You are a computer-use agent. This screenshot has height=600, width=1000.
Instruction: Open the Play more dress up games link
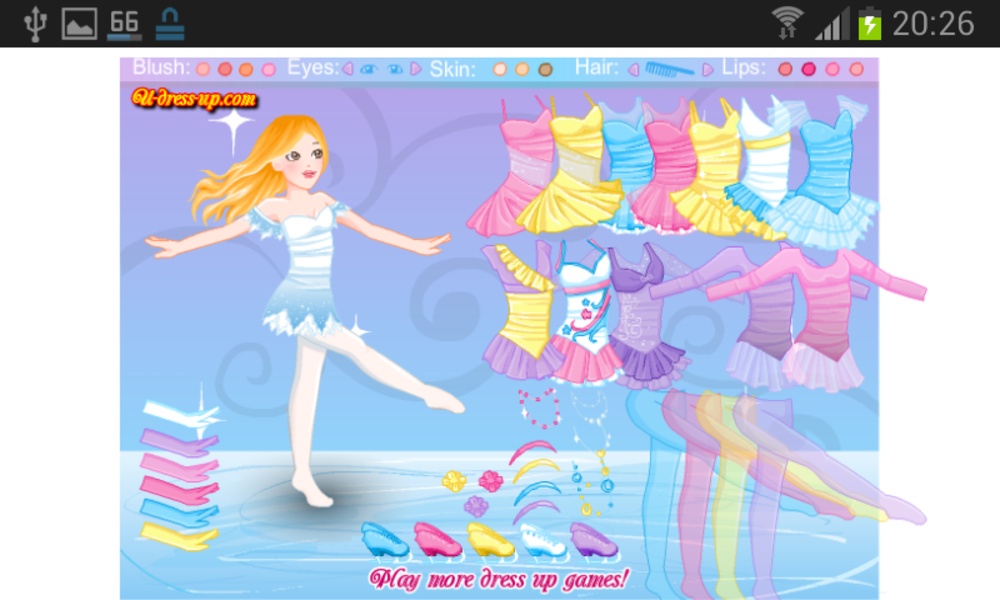tap(499, 579)
